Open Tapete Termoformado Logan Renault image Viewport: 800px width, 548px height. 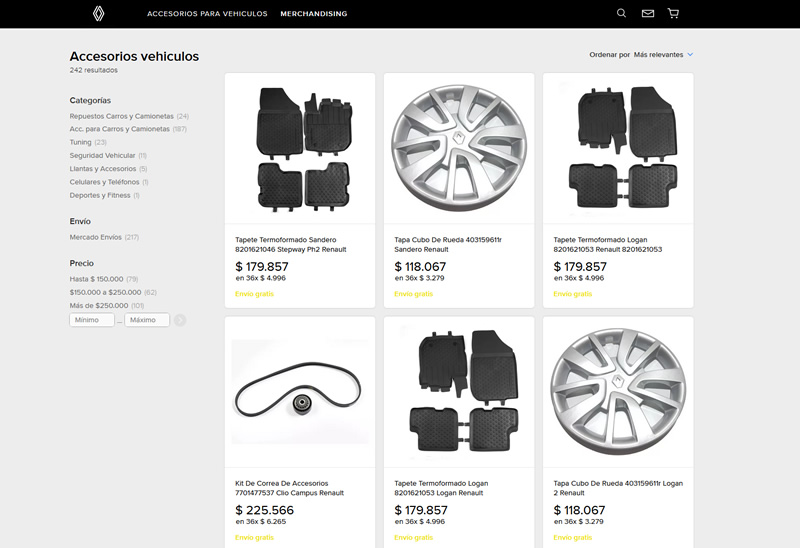coord(459,392)
